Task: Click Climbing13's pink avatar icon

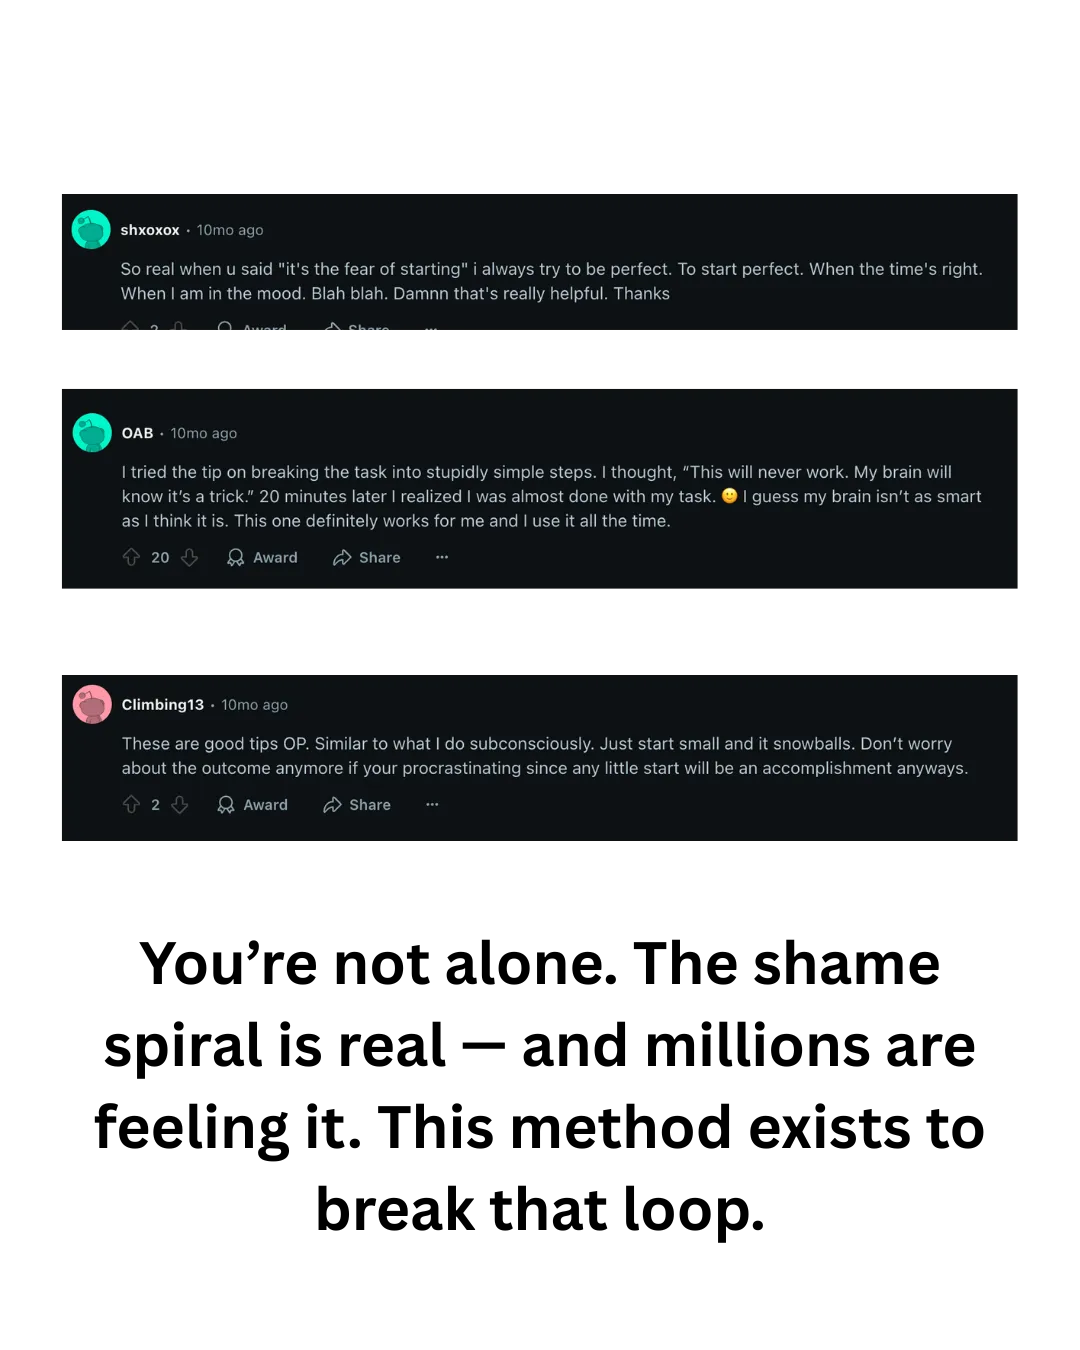Action: coord(92,704)
